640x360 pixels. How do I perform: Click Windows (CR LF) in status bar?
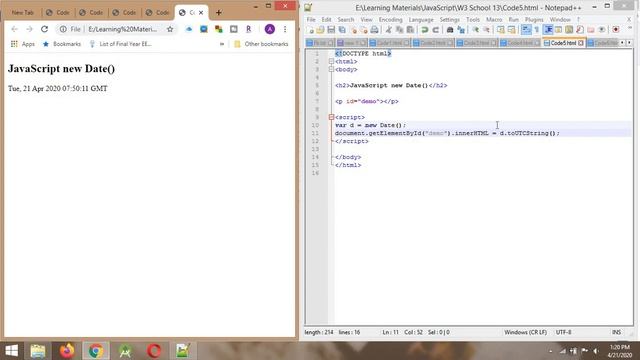(525, 332)
